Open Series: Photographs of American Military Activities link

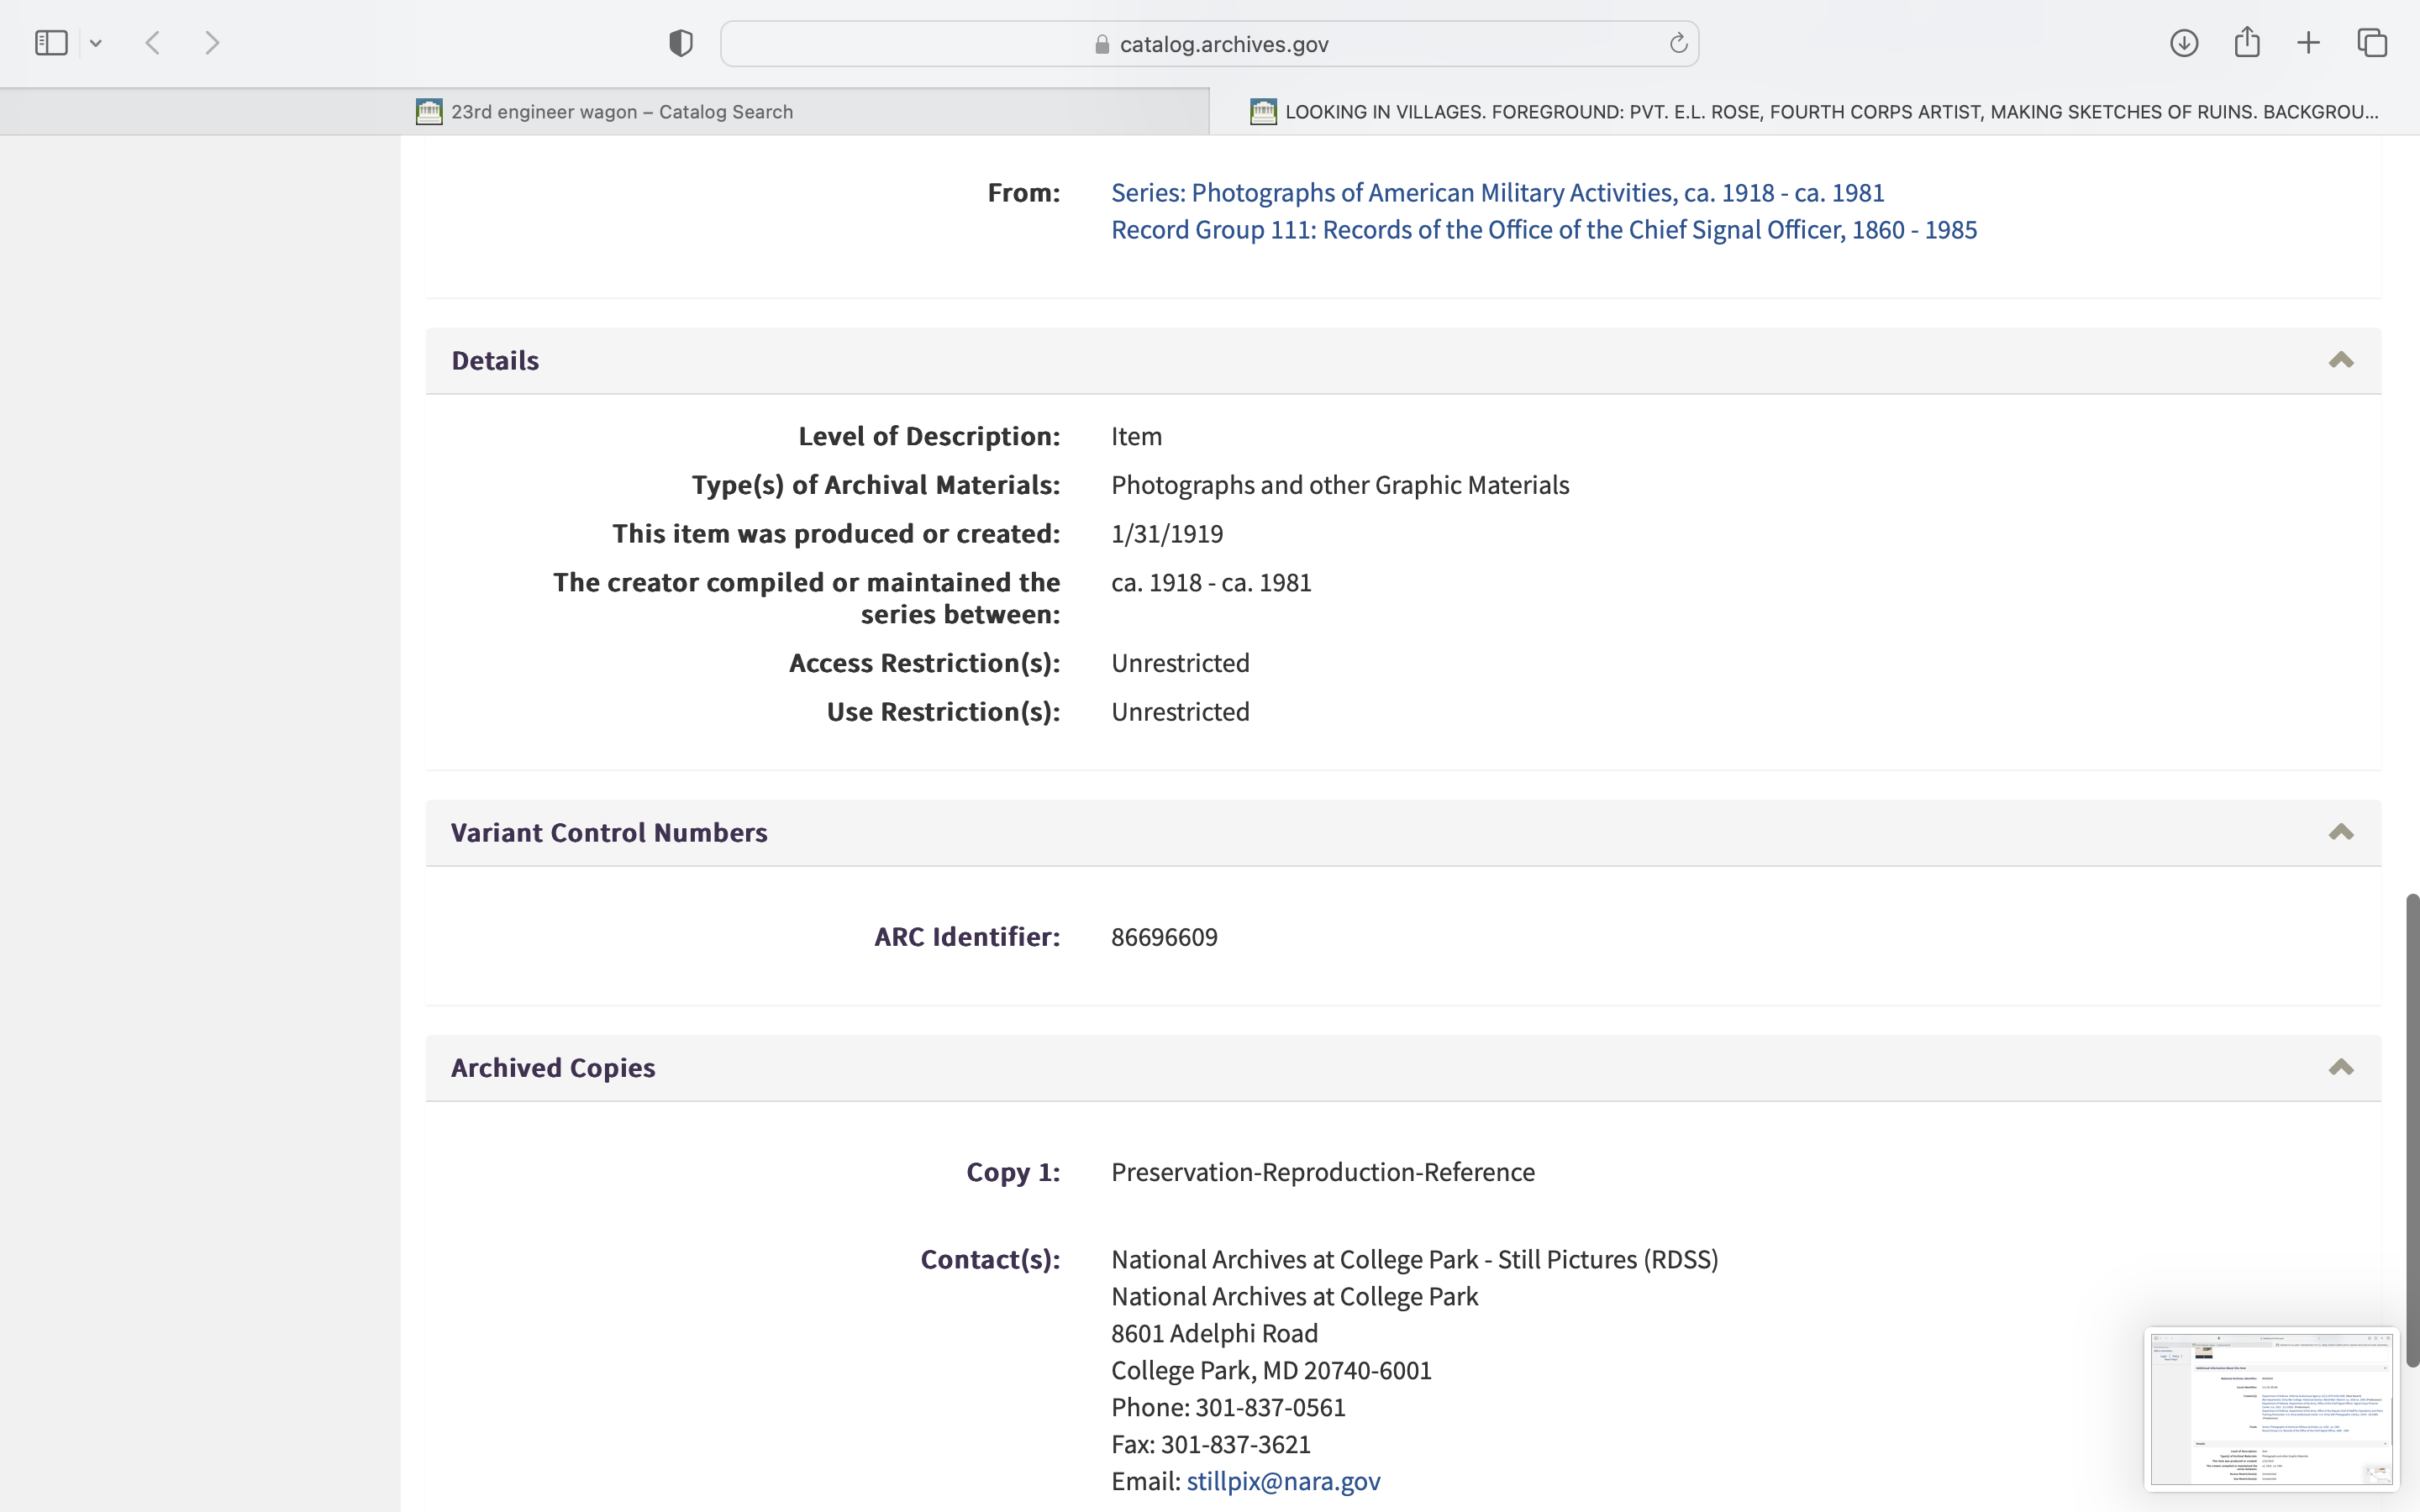tap(1497, 192)
